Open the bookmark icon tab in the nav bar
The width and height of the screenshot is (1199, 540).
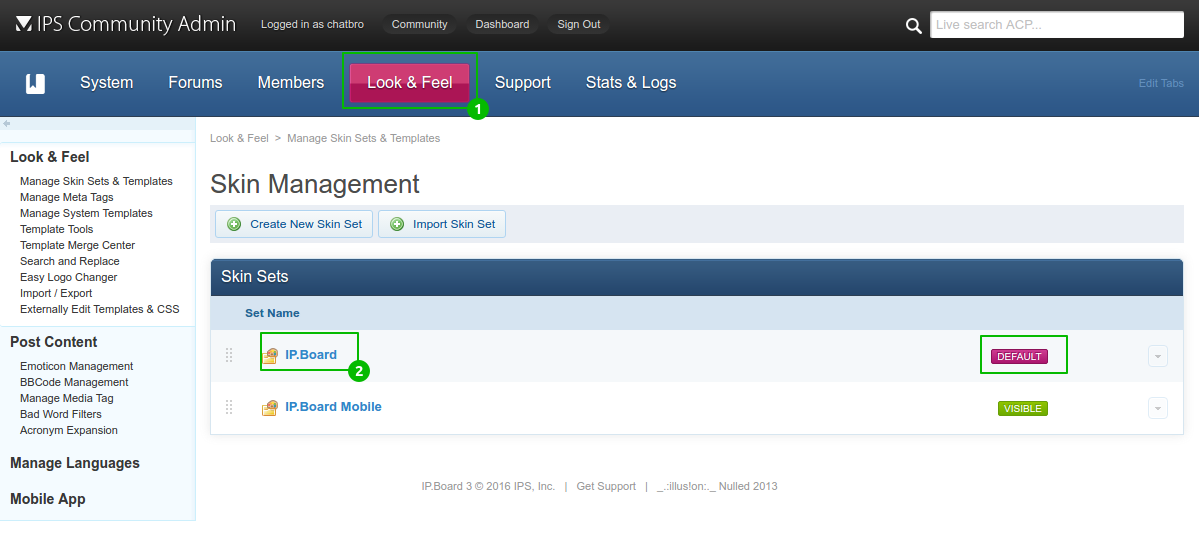pos(35,83)
